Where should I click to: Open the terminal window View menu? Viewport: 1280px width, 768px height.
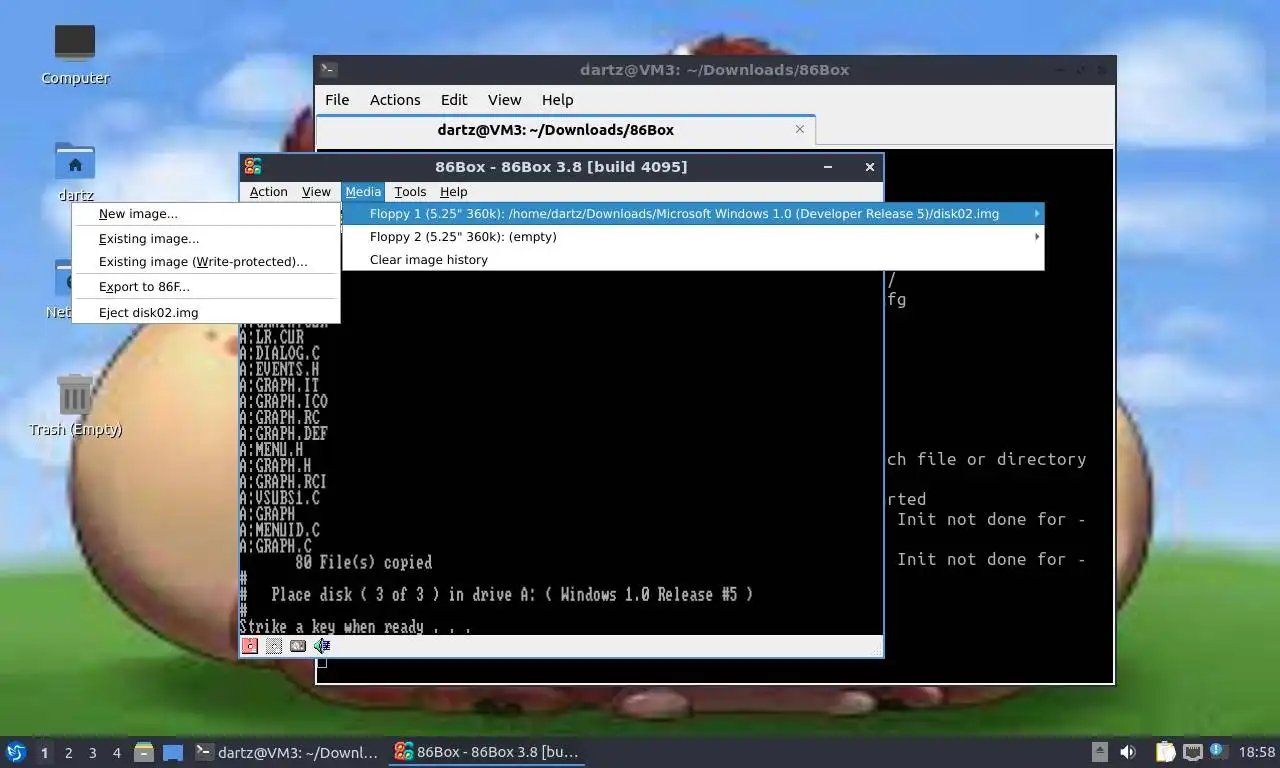504,100
